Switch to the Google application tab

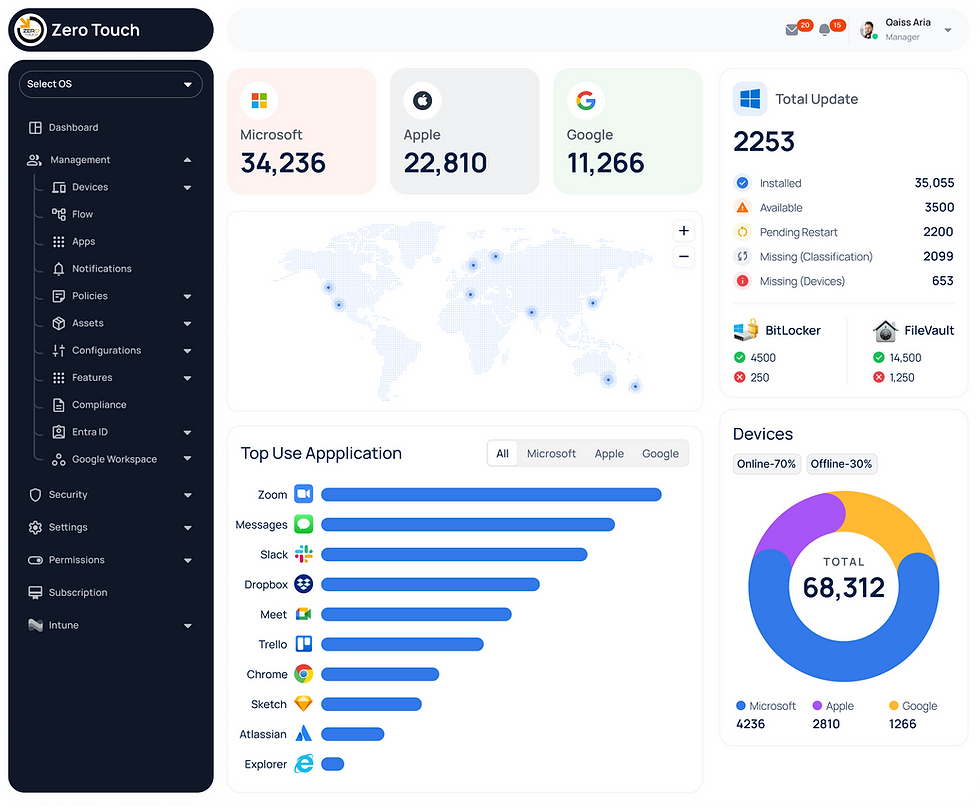point(661,454)
